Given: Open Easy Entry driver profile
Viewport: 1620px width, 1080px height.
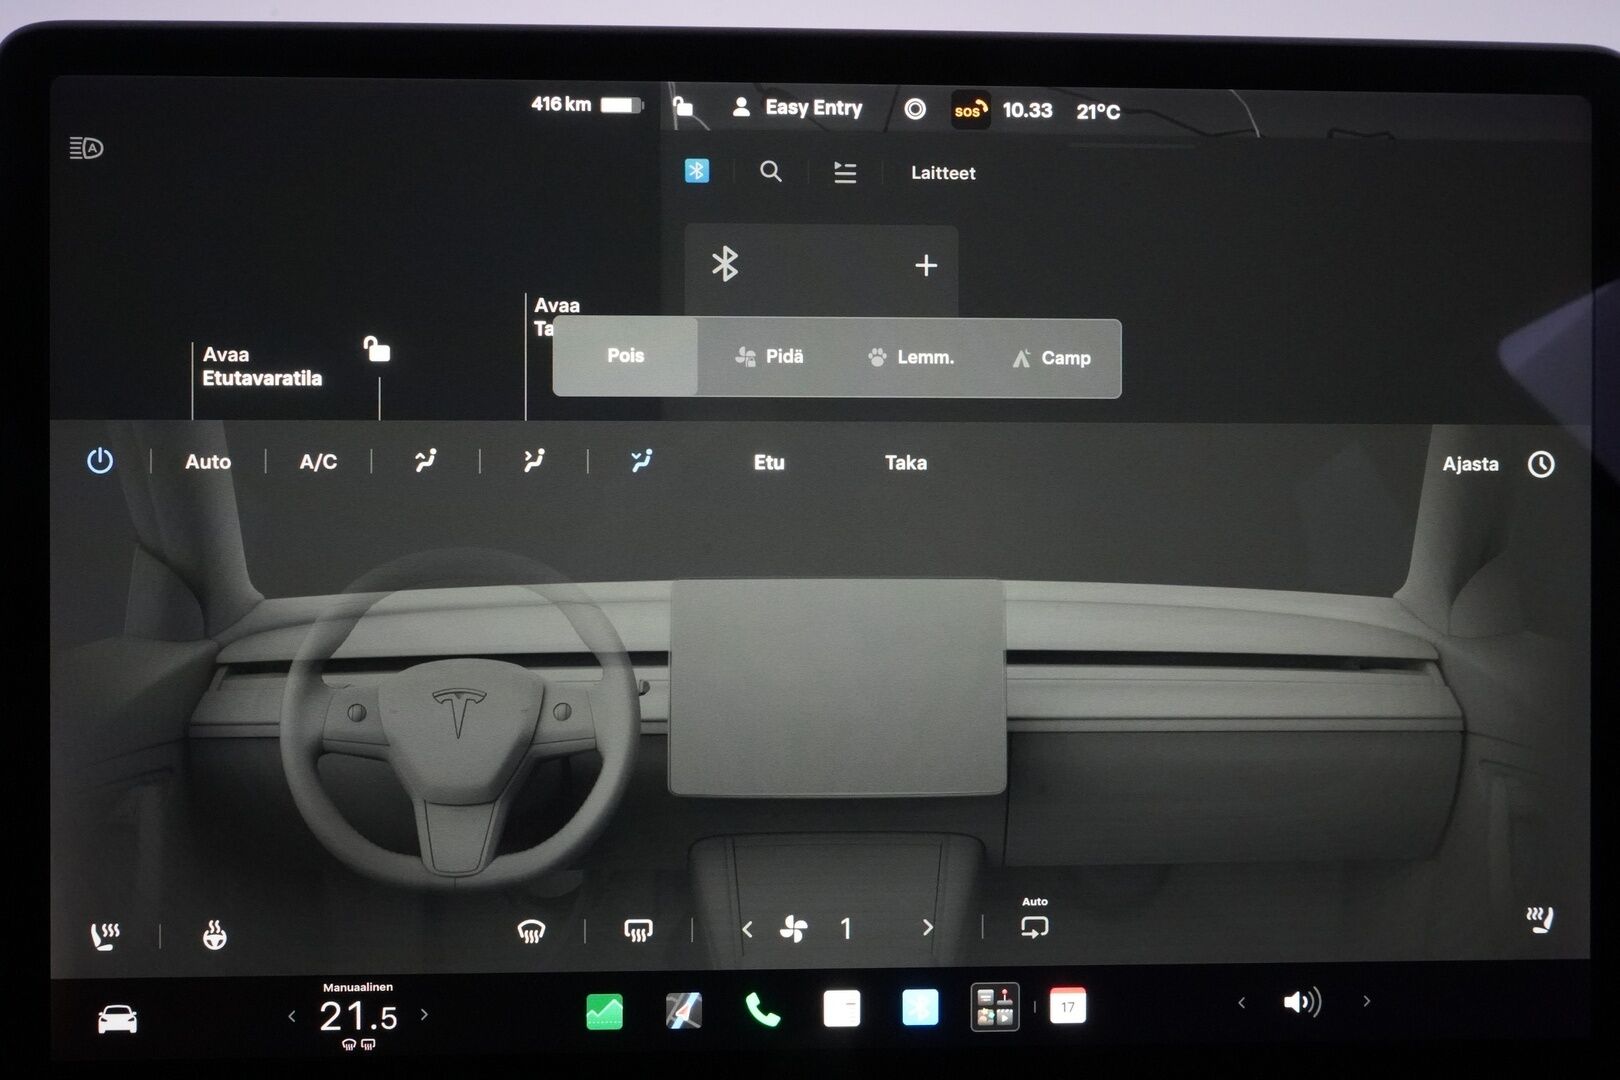Looking at the screenshot, I should 797,108.
